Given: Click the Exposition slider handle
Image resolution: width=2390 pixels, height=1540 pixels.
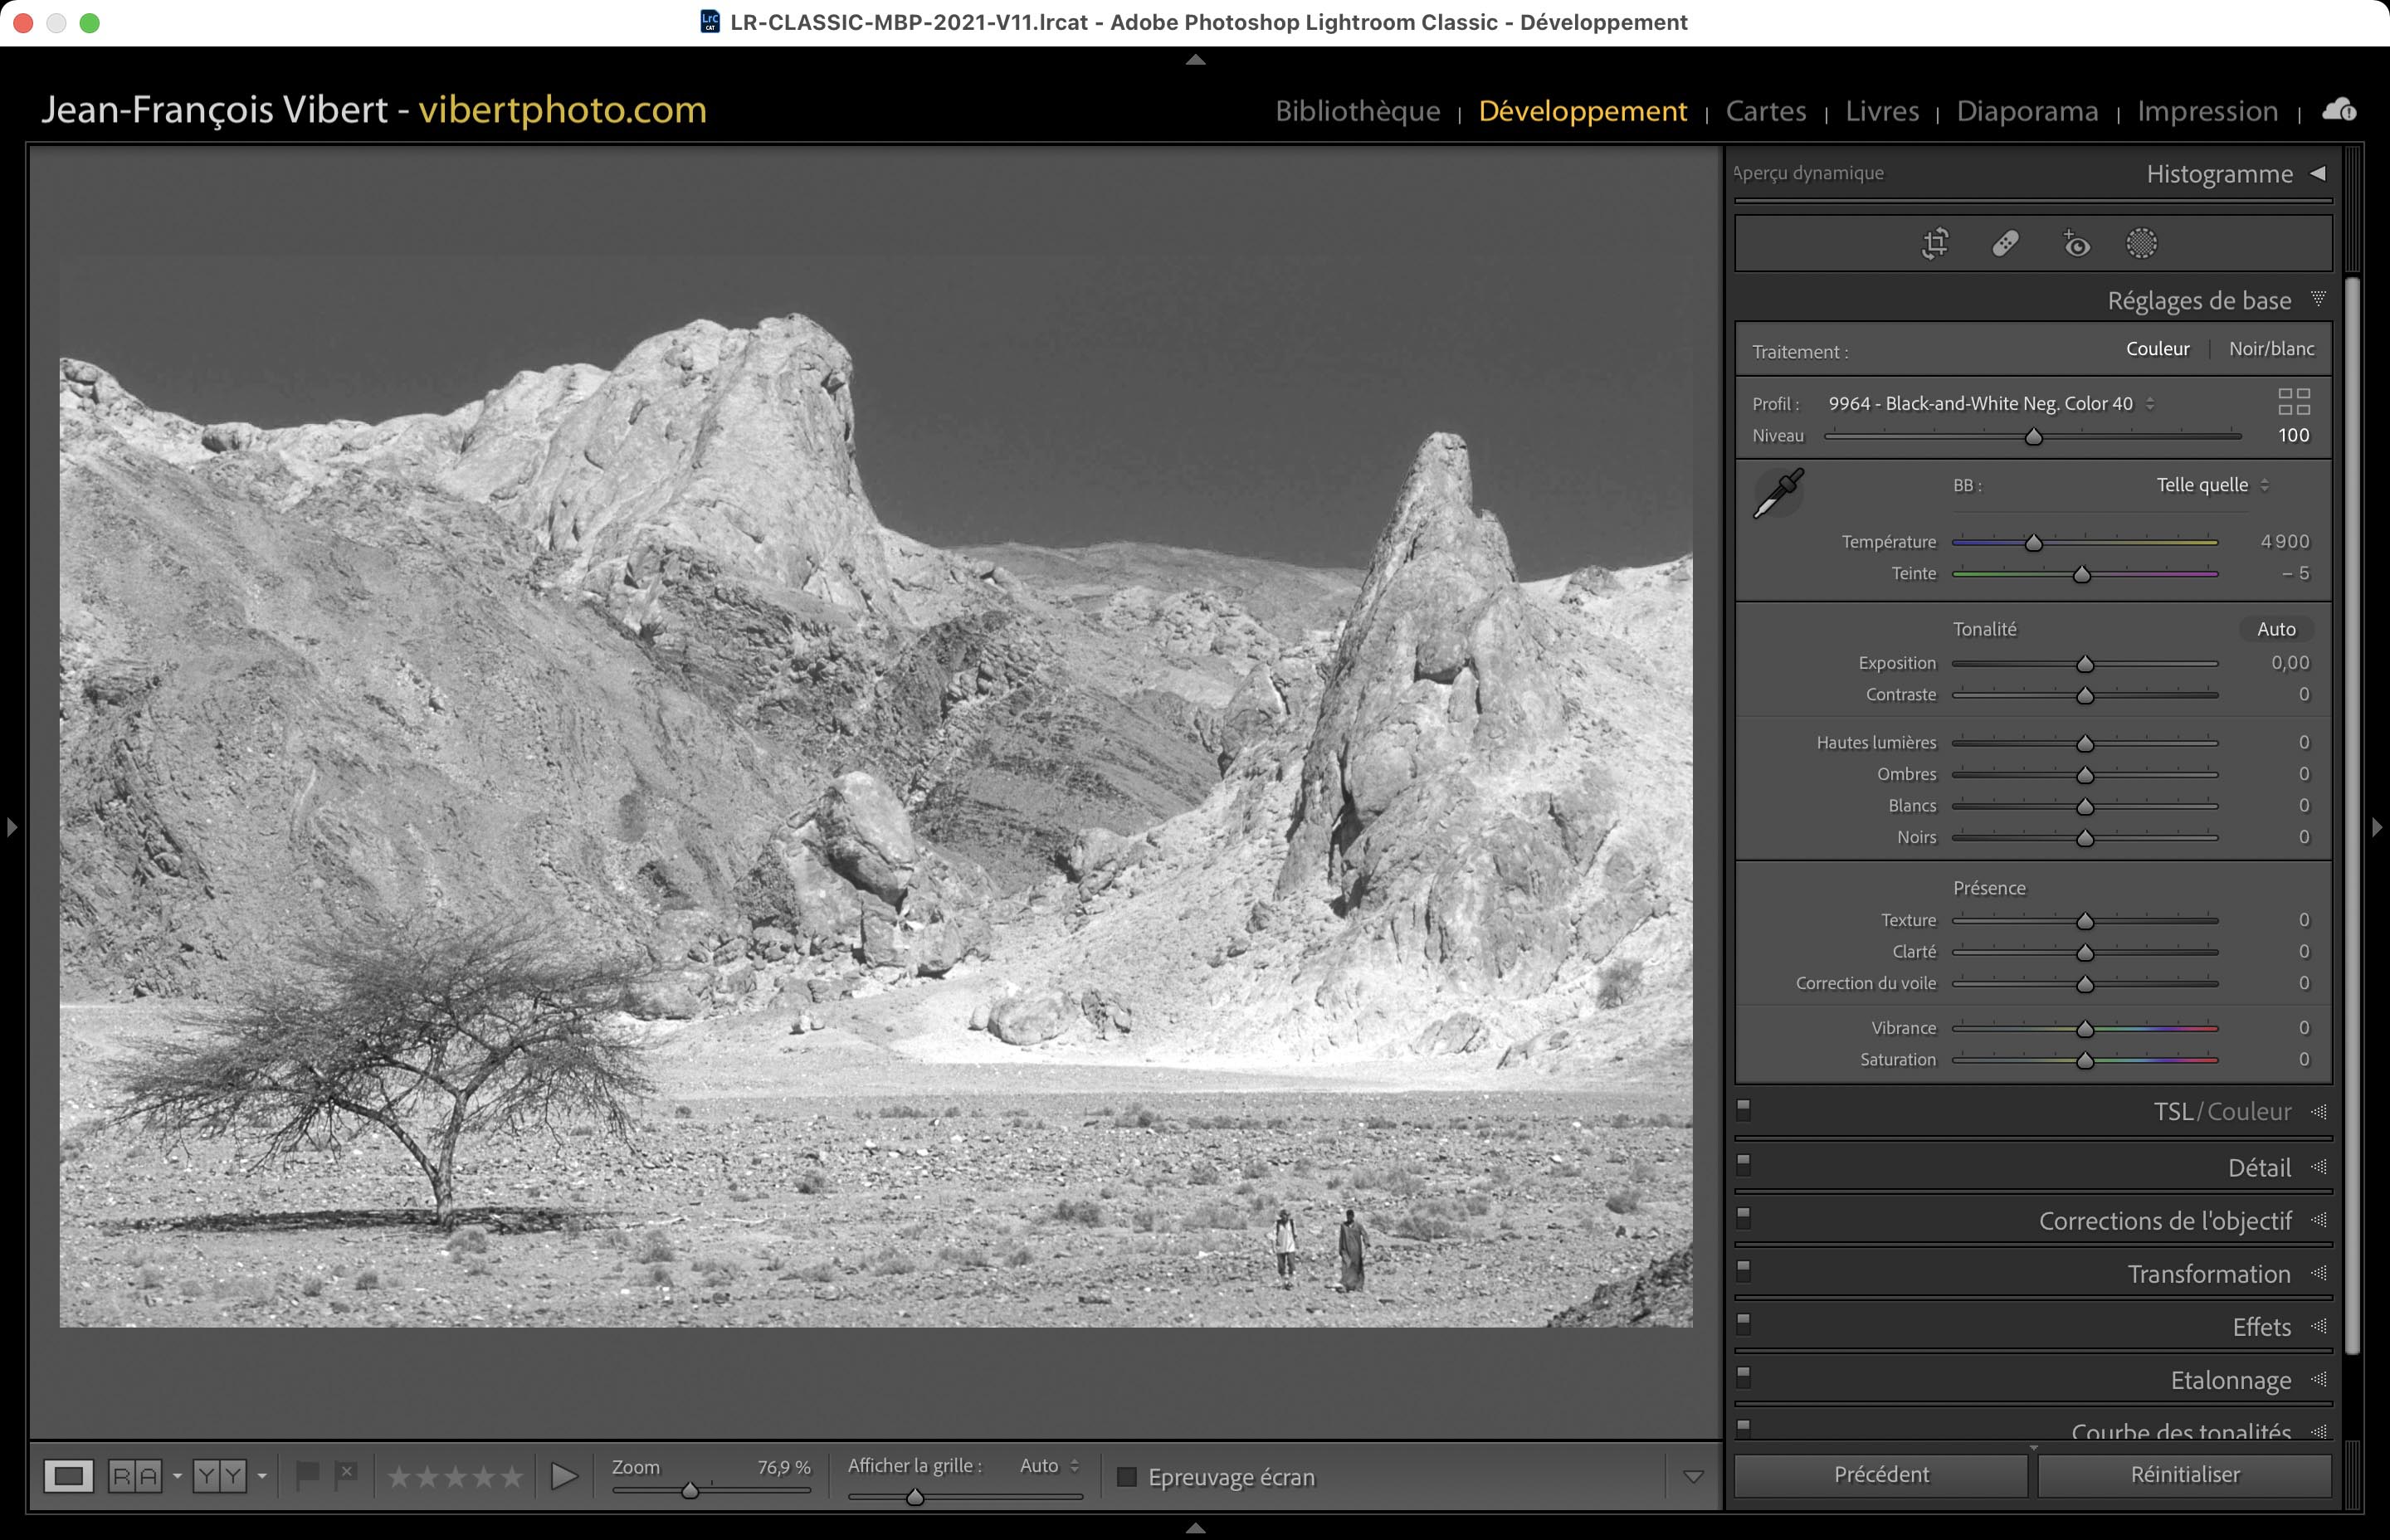Looking at the screenshot, I should coord(2085,664).
